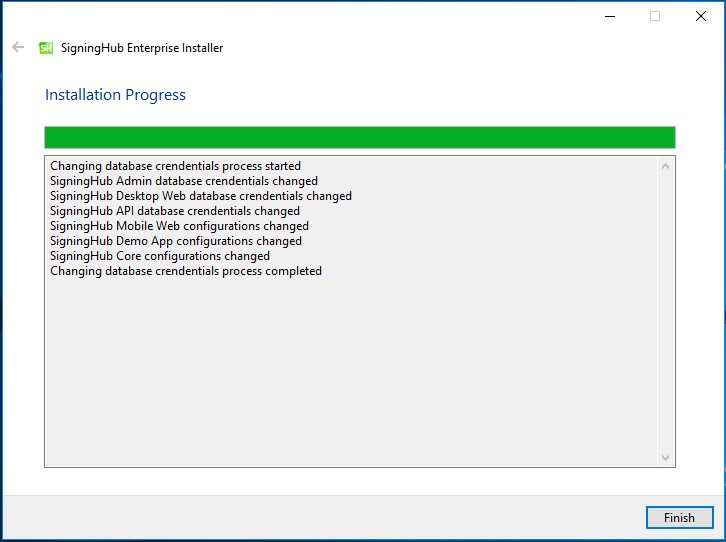Select the 'SigningHub Mobile Web configurations changed' line

179,226
